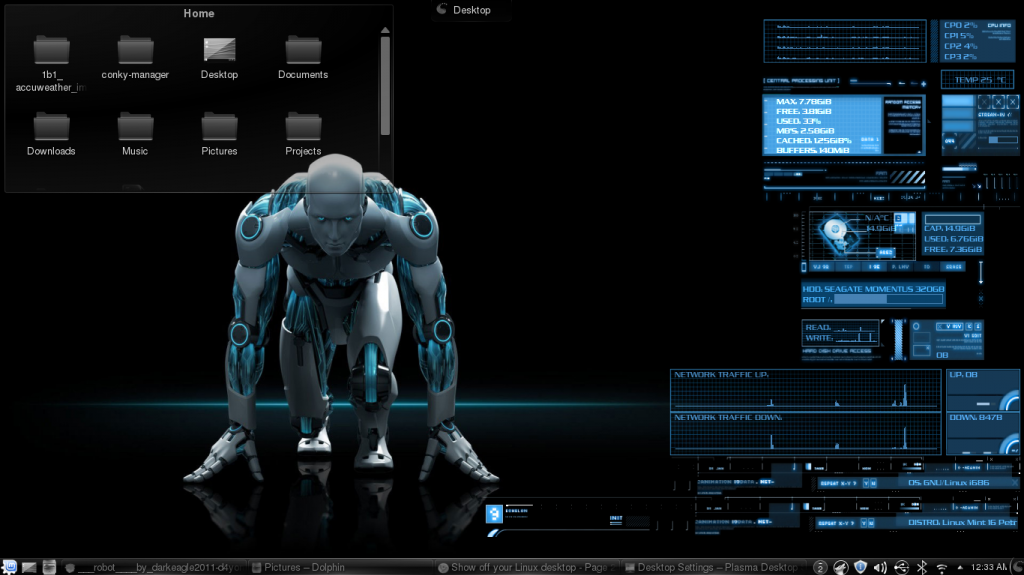The image size is (1024, 575).
Task: Open the 1b1_accuweather folder
Action: [x=52, y=63]
